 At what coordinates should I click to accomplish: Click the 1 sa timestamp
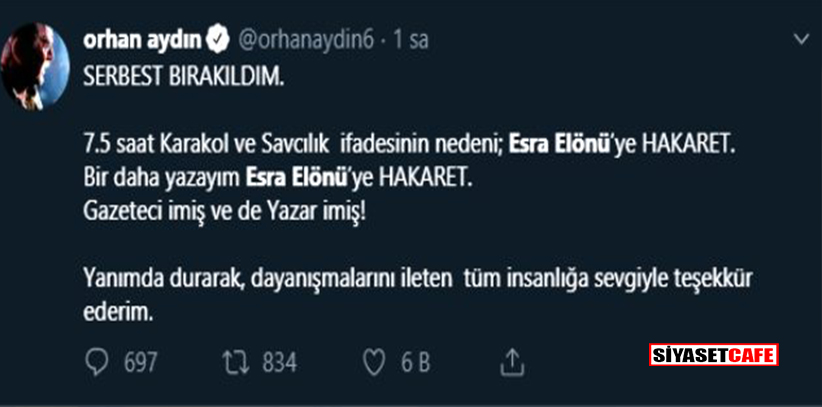coord(412,41)
